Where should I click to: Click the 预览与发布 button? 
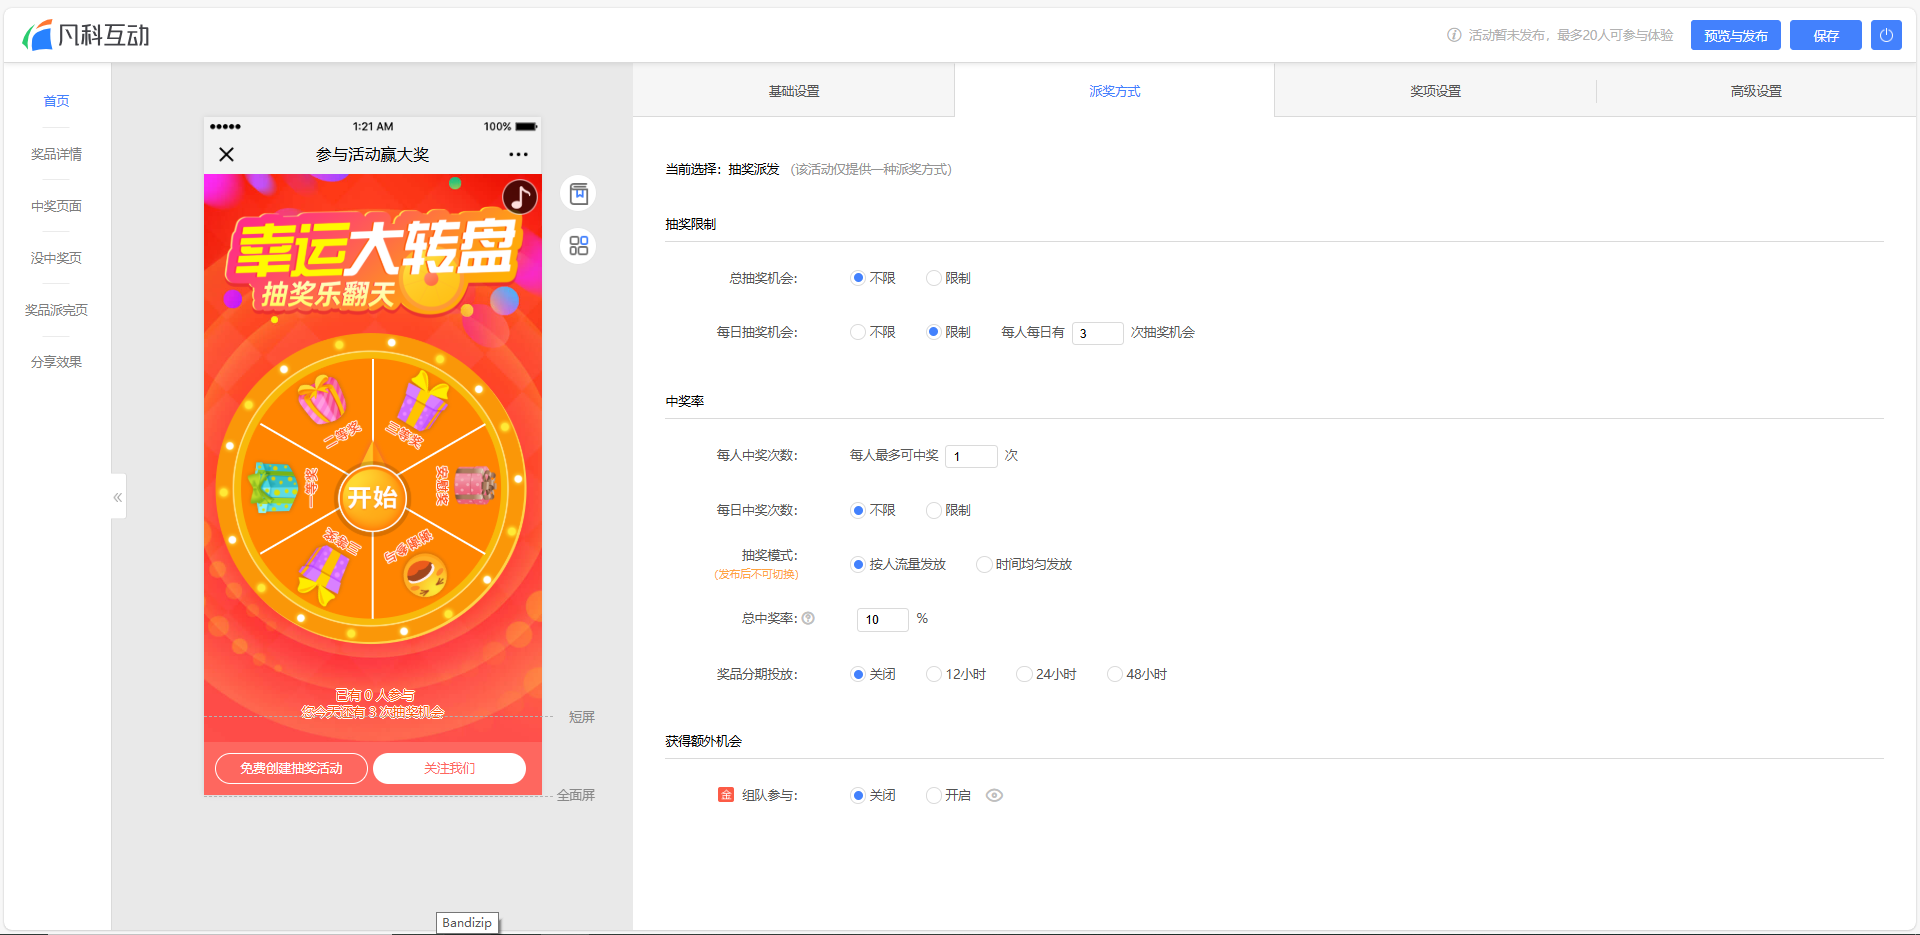pyautogui.click(x=1735, y=35)
